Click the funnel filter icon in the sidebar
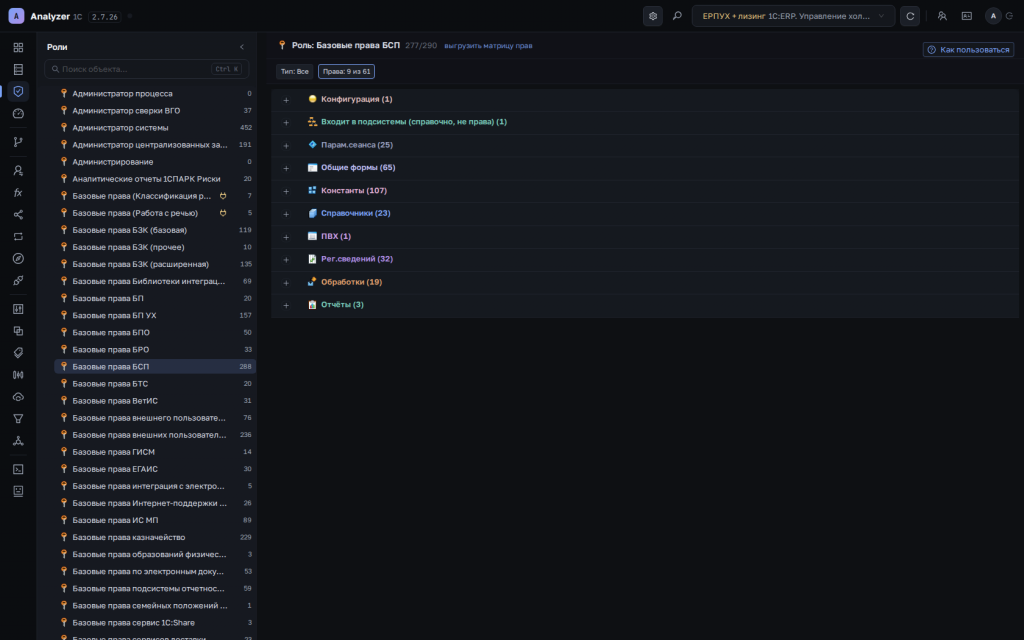1024x640 pixels. pyautogui.click(x=18, y=419)
